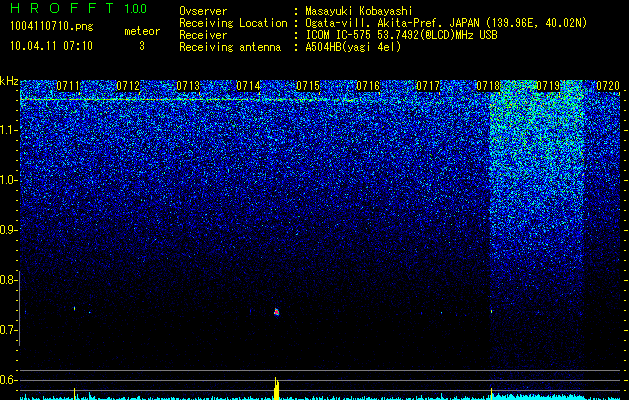The height and width of the screenshot is (400, 629).
Task: Select the ICOM IC-575 53.7492 MHz USB text
Action: coord(401,35)
